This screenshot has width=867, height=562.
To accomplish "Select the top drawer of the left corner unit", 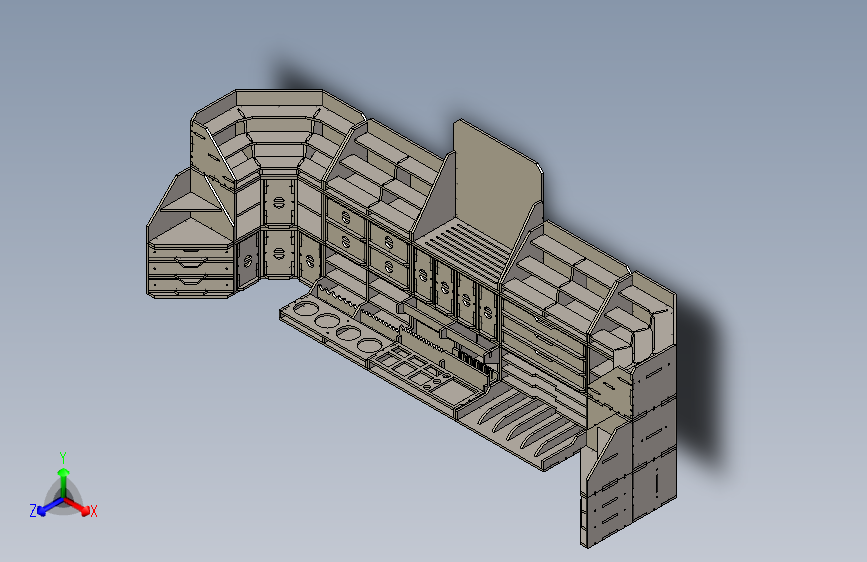I will coord(191,256).
